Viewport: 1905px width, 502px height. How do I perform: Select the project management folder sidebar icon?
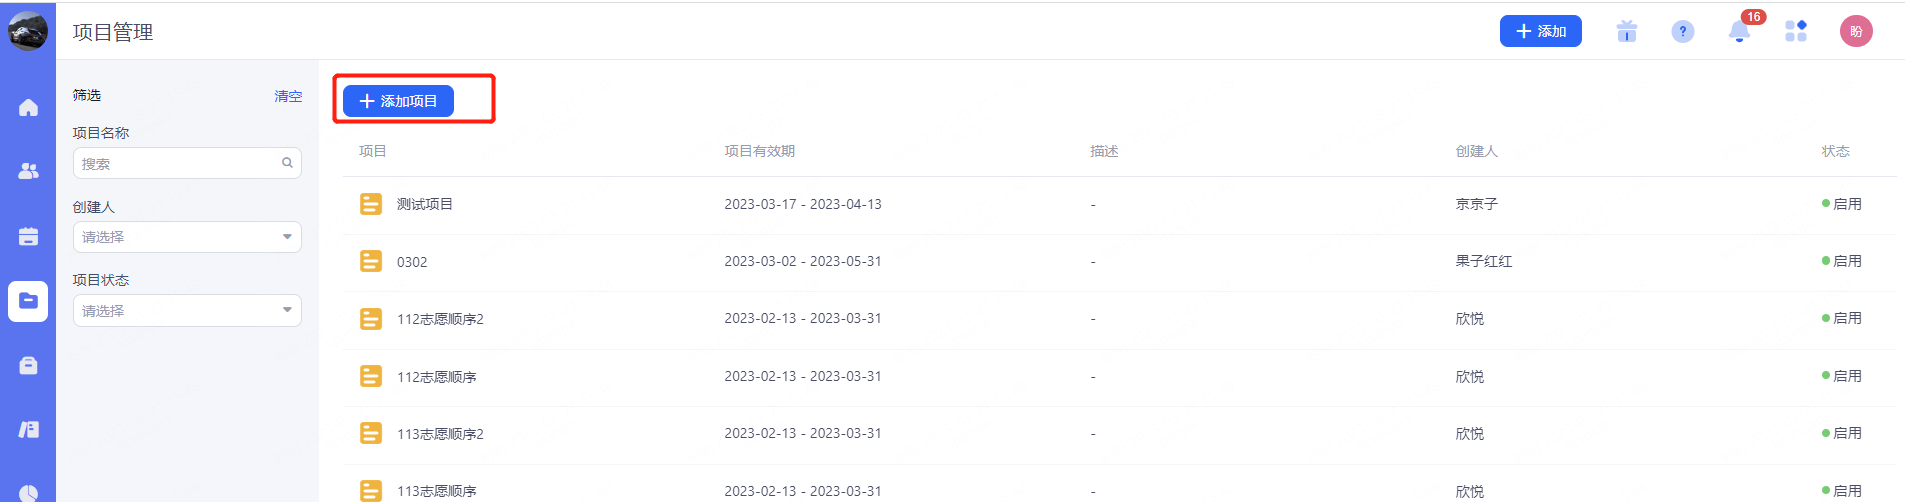(x=28, y=301)
